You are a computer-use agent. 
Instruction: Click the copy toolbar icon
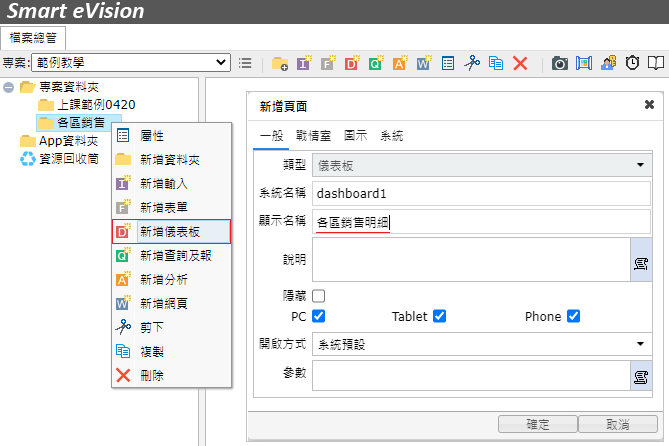[496, 63]
